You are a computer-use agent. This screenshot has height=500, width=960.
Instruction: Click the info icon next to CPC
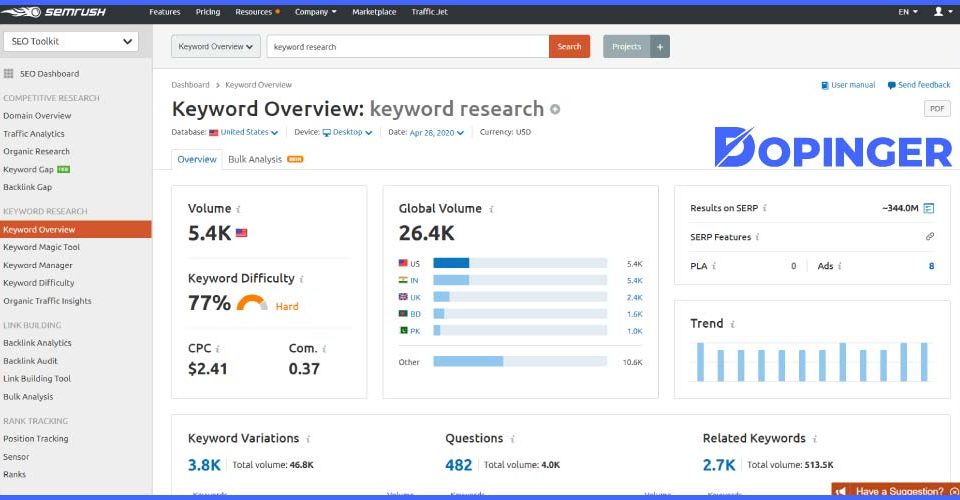(x=218, y=349)
